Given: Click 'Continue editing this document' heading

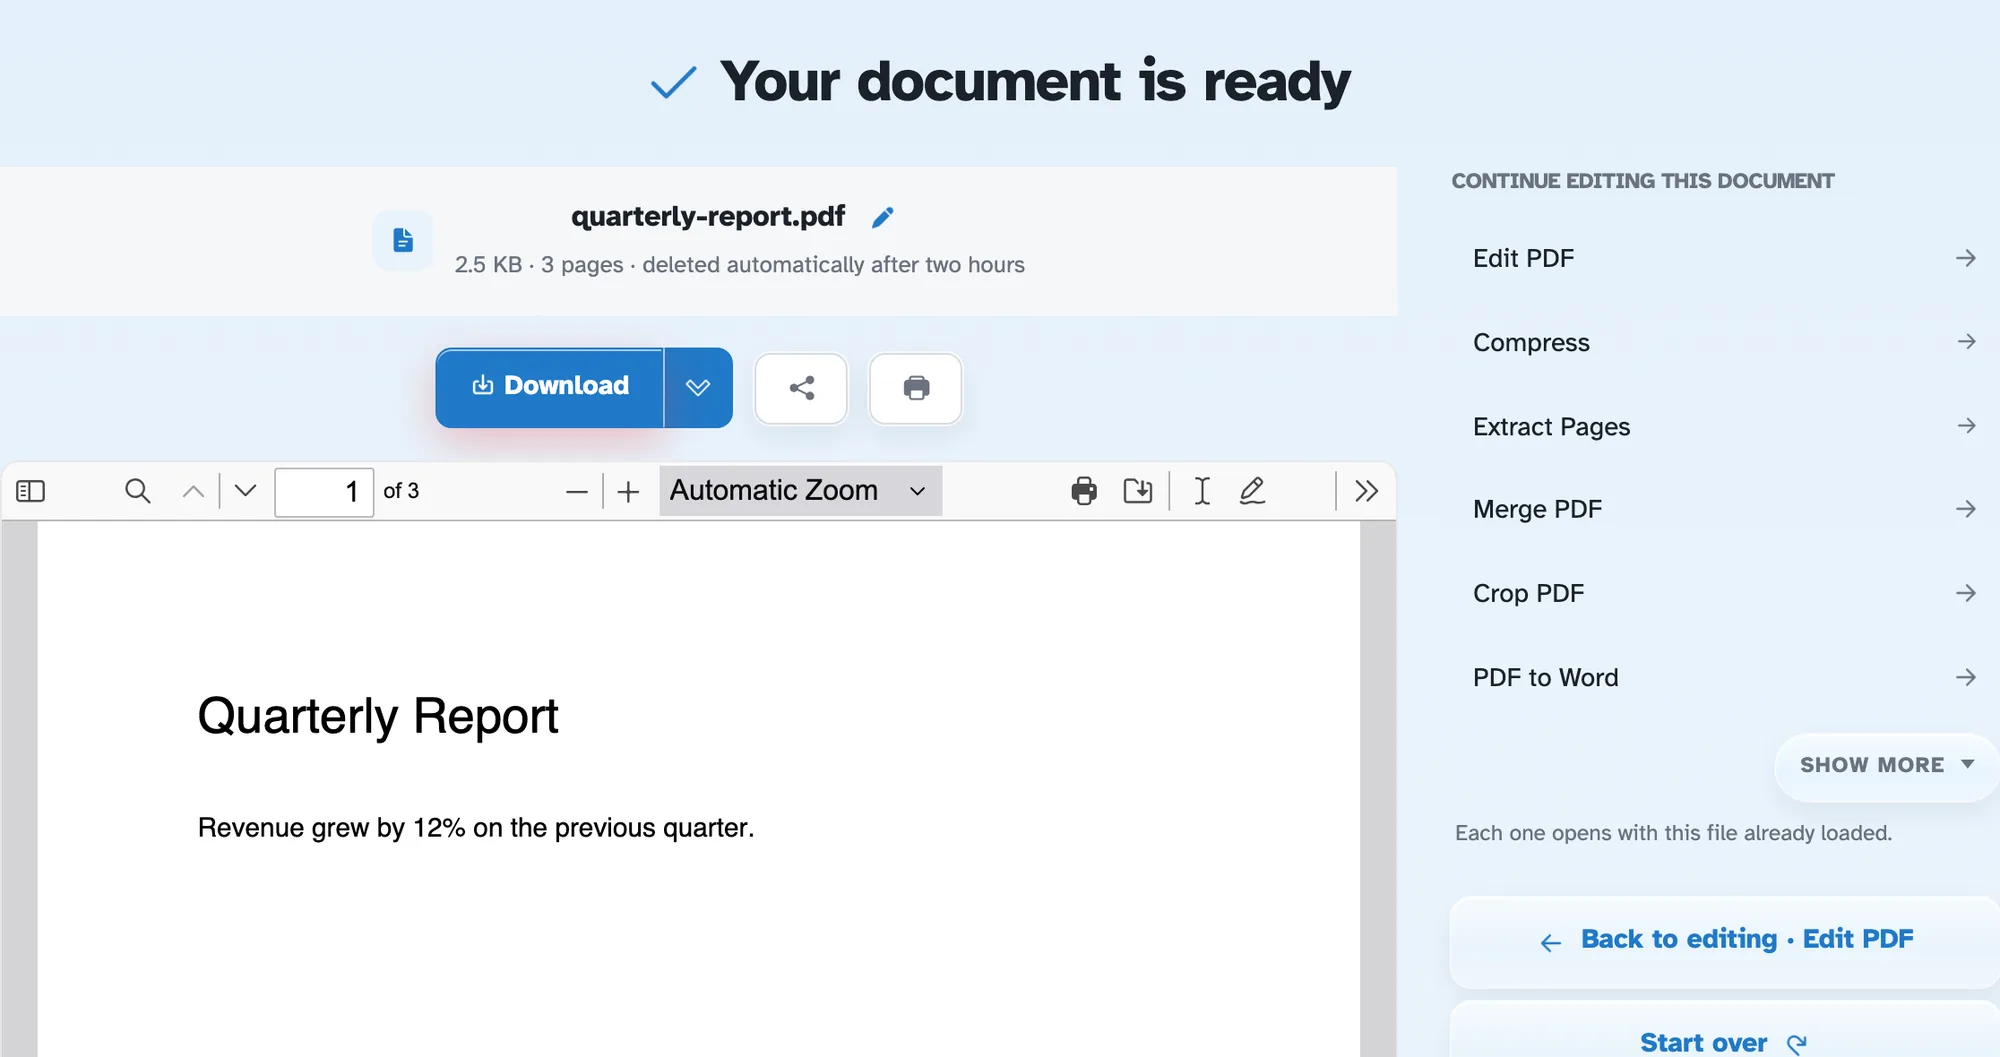Looking at the screenshot, I should point(1643,181).
